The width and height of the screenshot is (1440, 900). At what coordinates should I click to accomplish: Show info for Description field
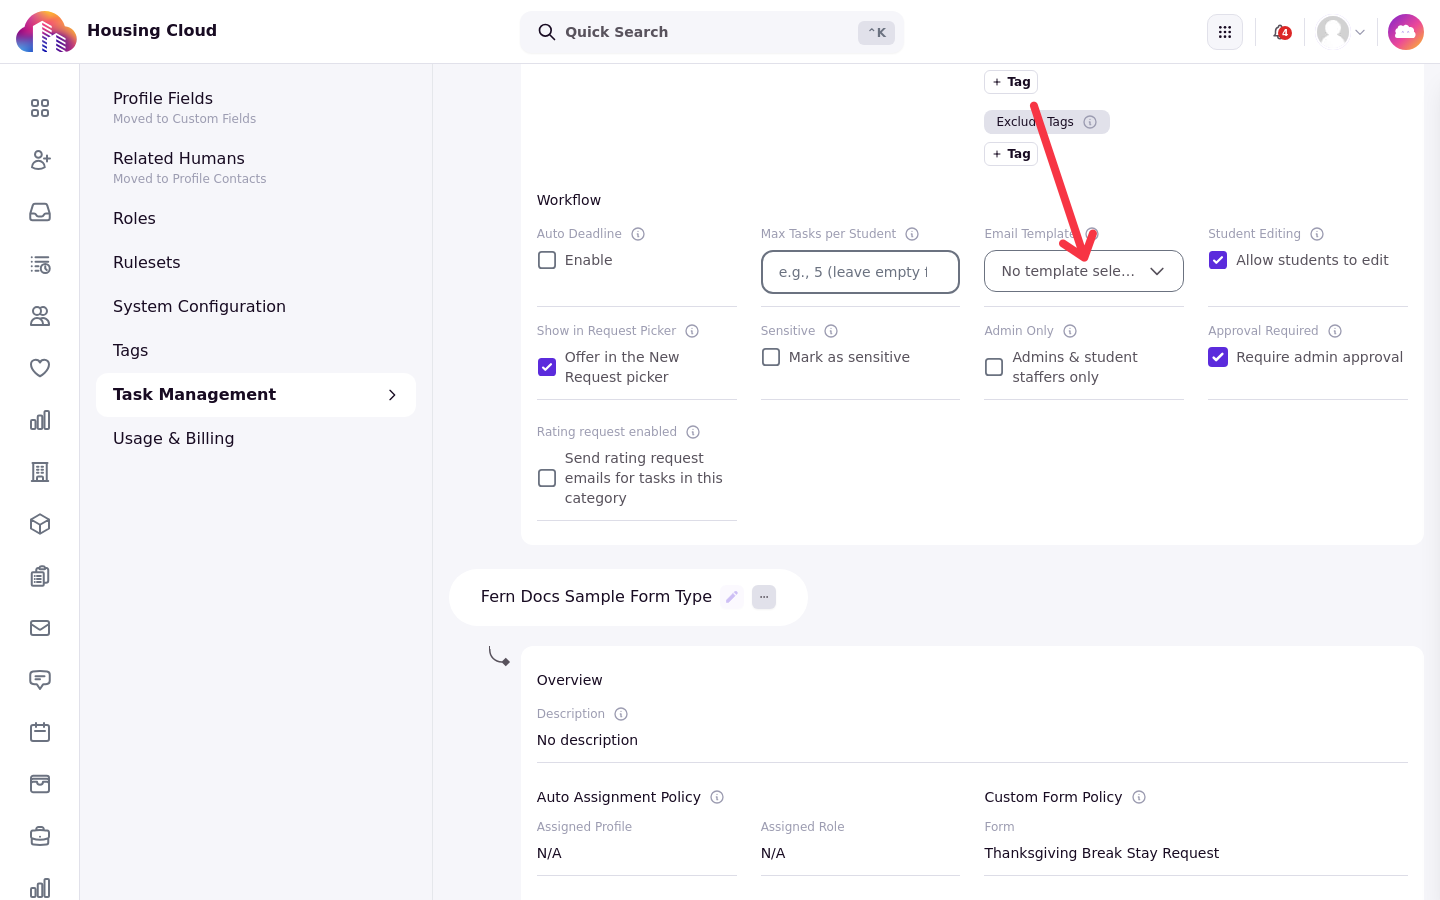(x=621, y=714)
